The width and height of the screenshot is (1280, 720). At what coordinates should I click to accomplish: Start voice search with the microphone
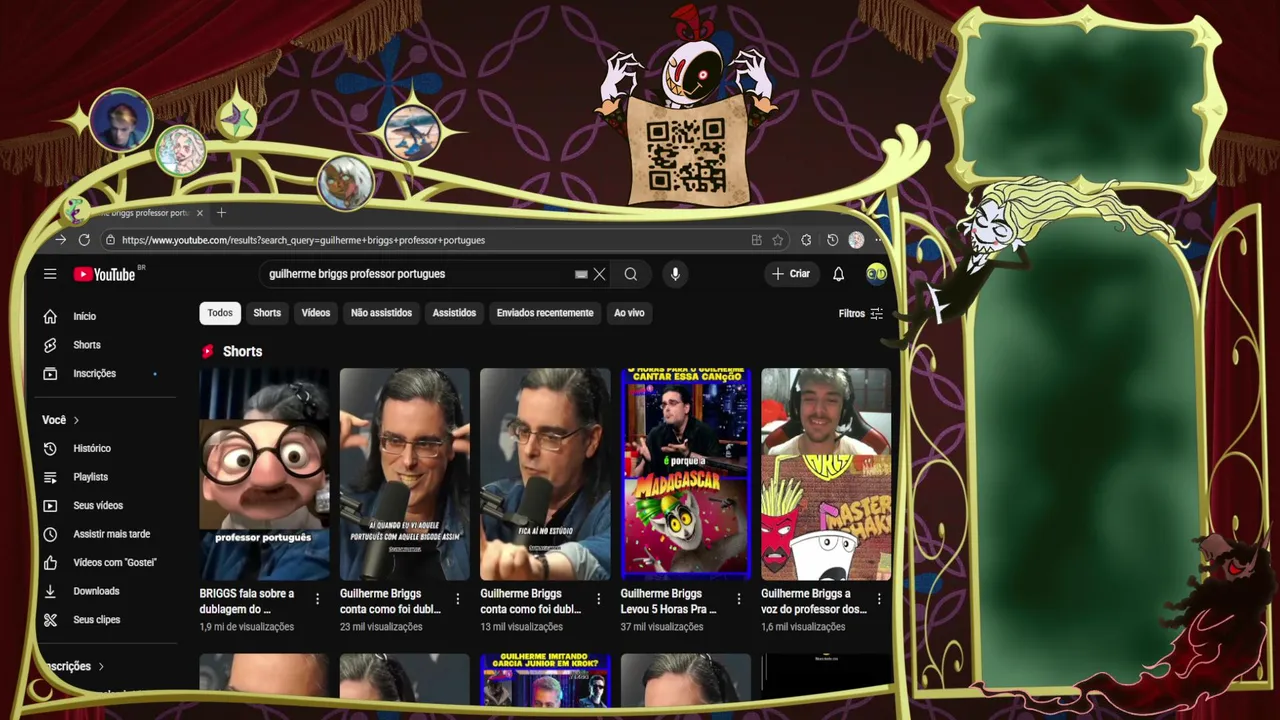click(675, 274)
